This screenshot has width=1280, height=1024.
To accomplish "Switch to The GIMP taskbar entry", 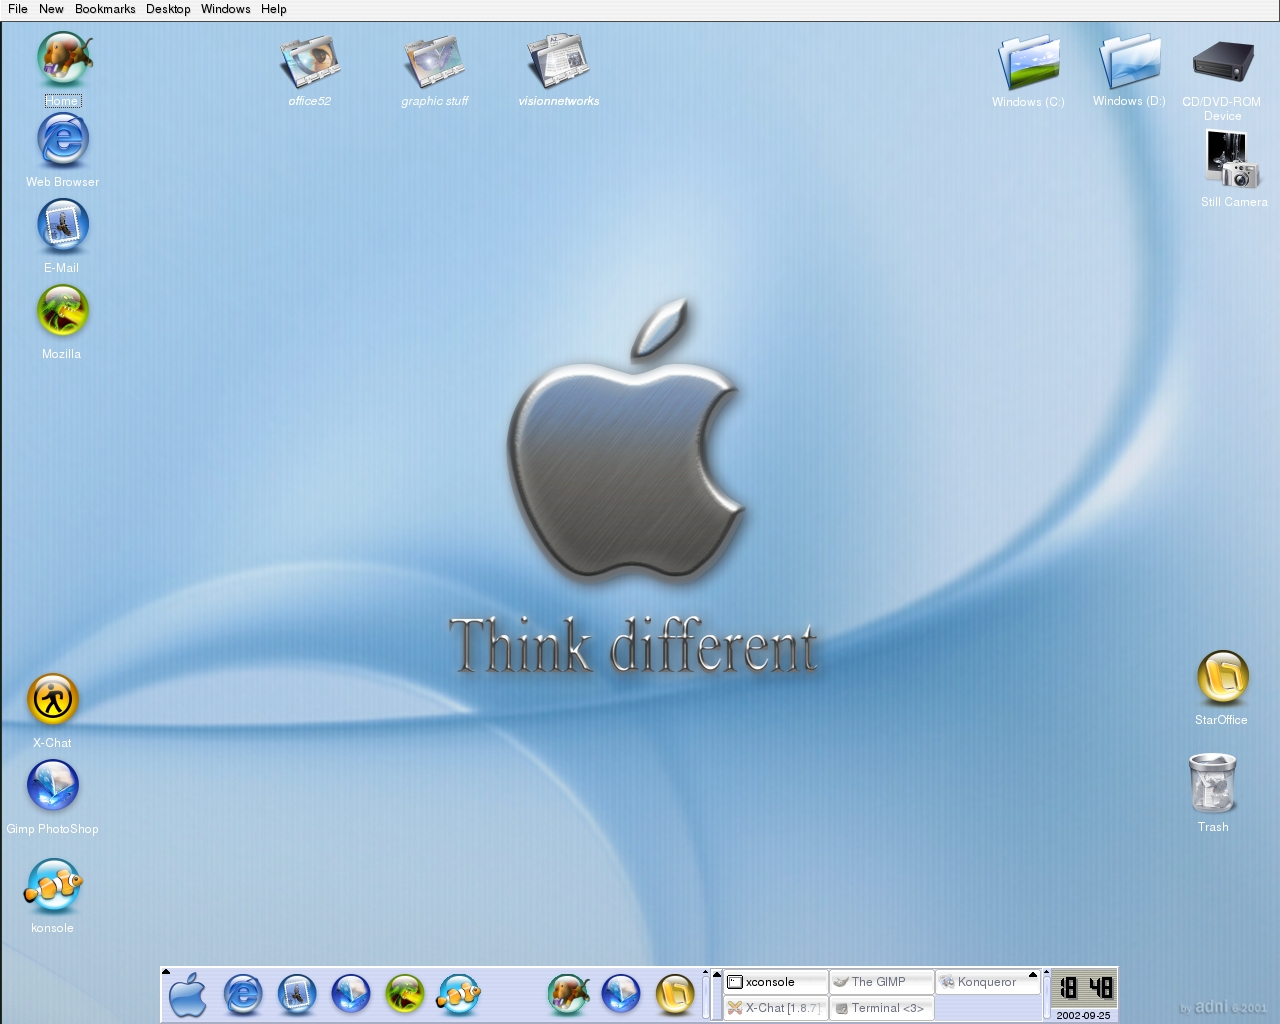I will 882,982.
